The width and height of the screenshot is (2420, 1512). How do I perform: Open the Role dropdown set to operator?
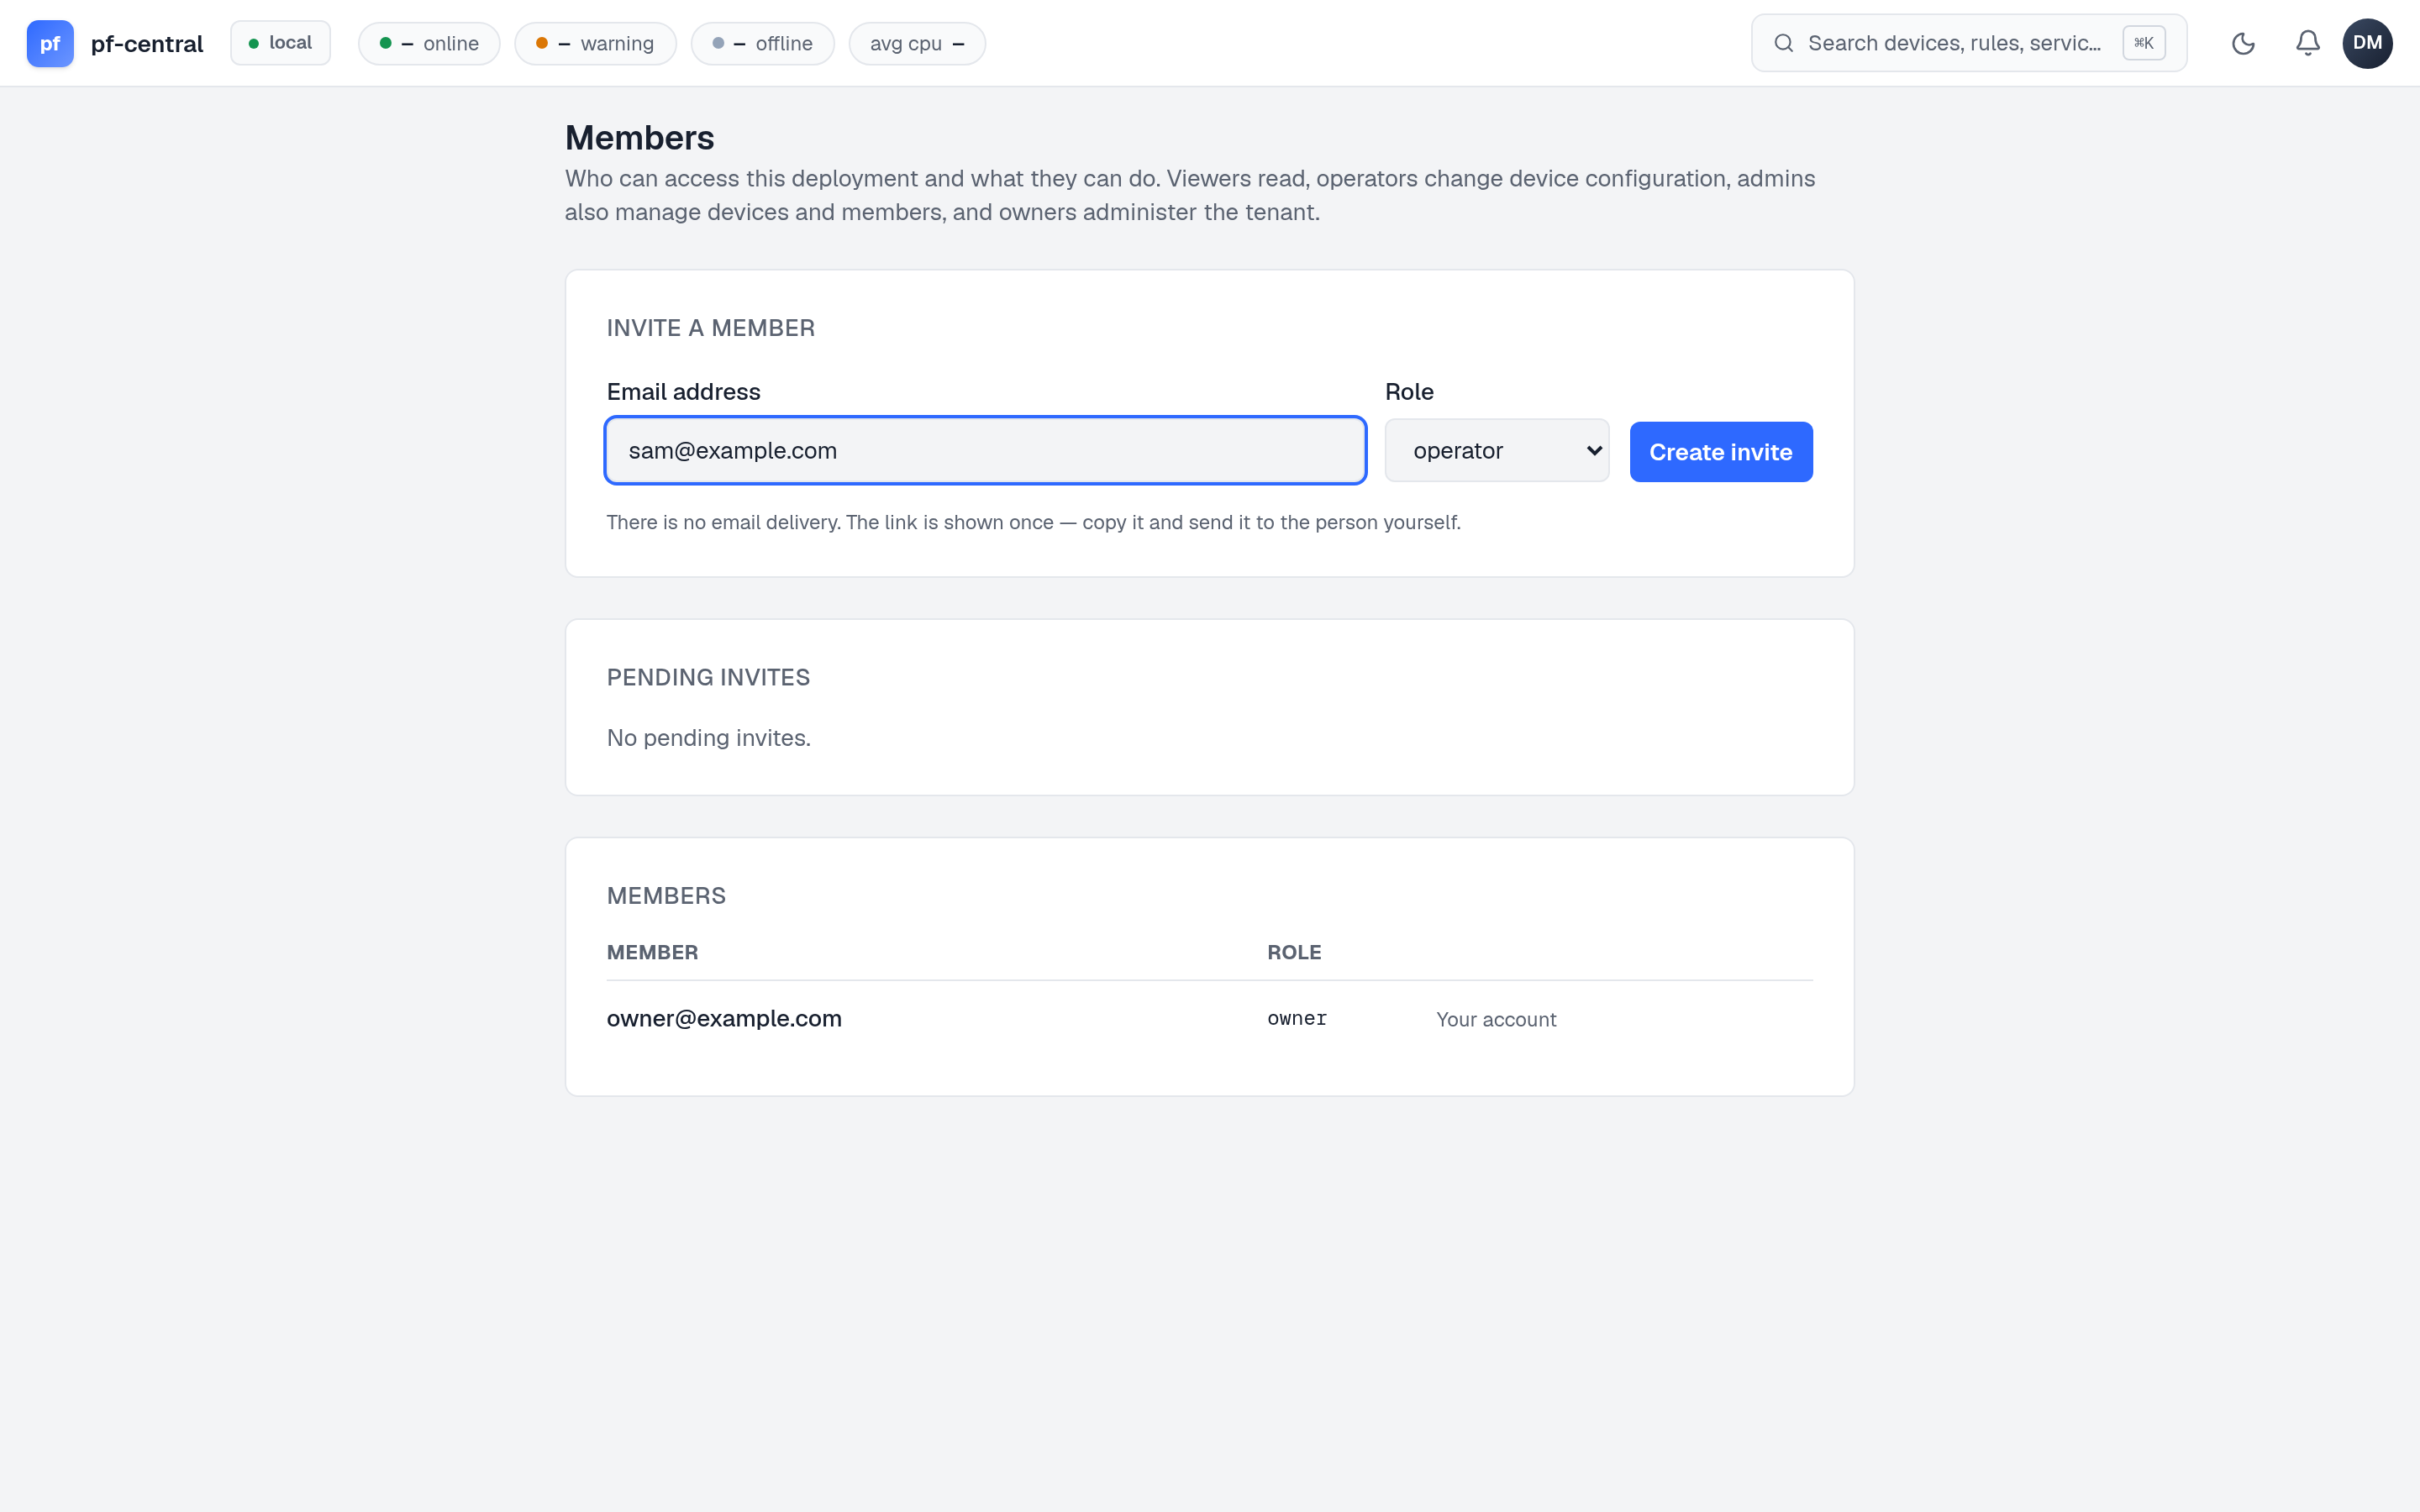(x=1497, y=450)
